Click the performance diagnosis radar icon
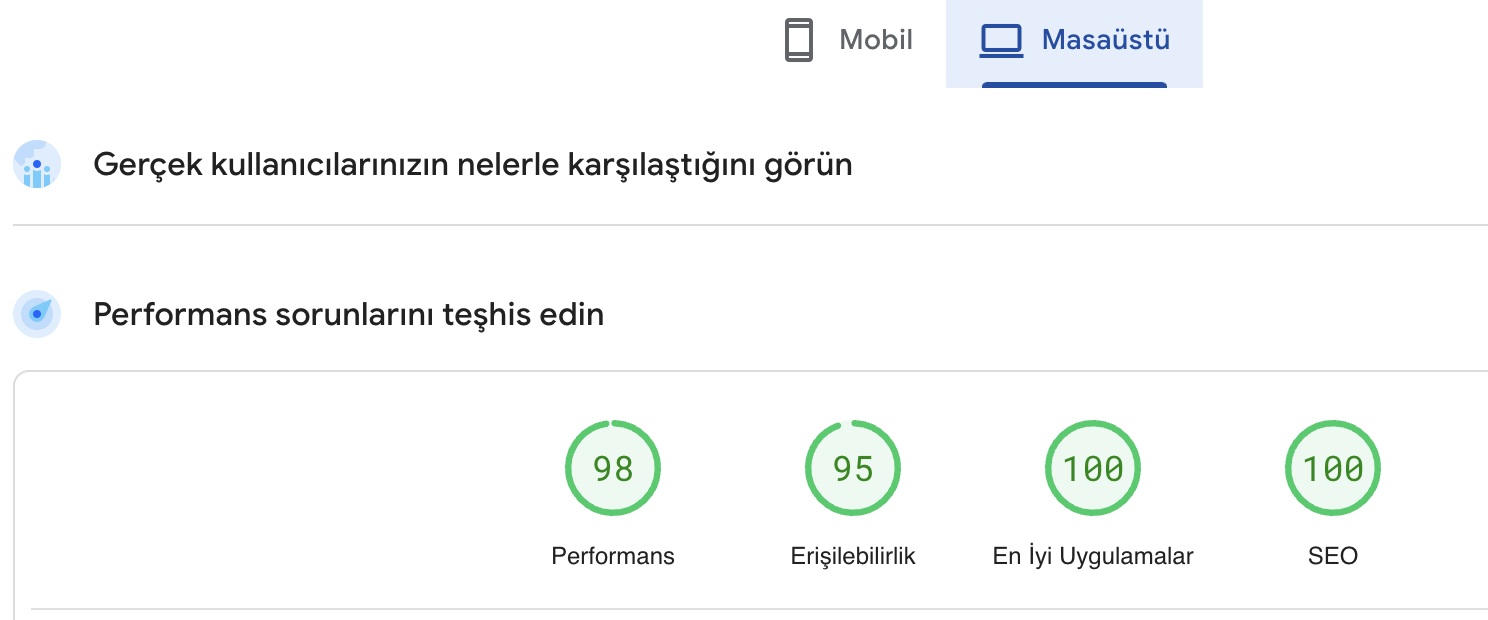Screen dimensions: 1488x620 (x=37, y=314)
